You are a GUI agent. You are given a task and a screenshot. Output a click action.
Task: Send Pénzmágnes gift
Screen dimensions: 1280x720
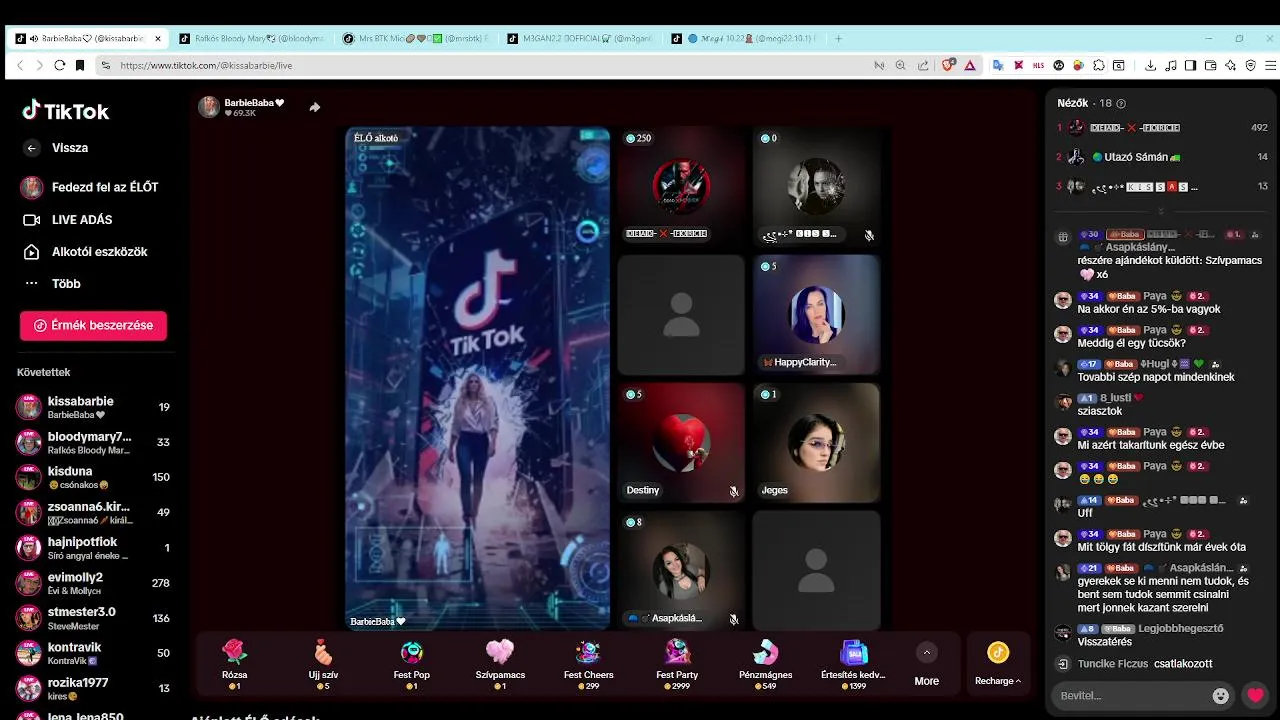coord(765,663)
